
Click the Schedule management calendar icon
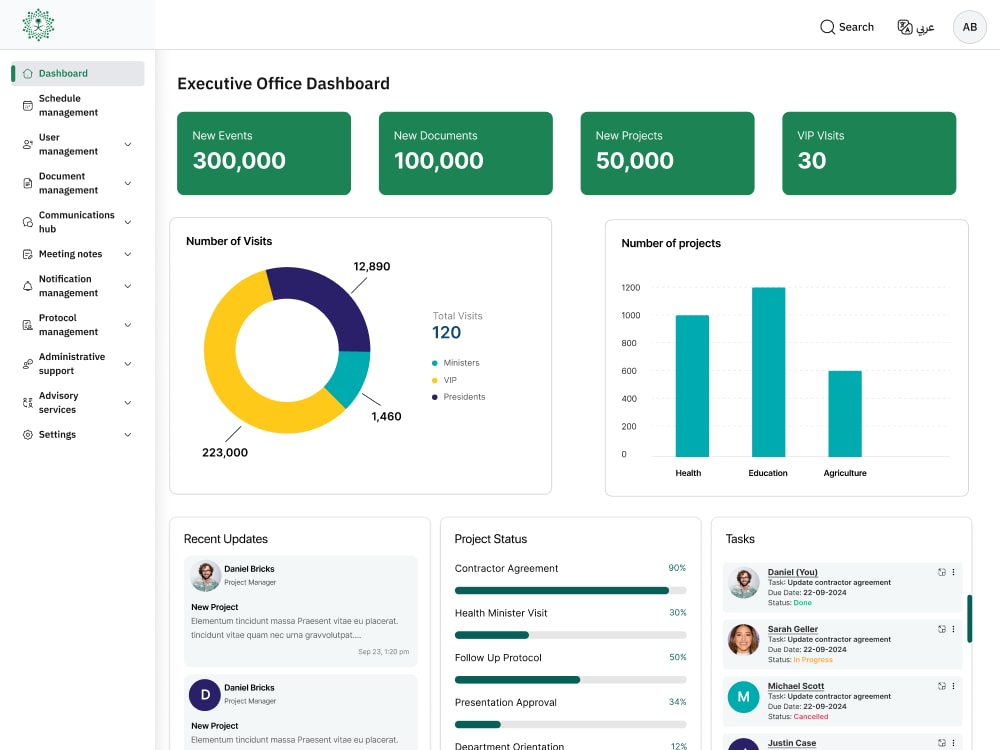tap(27, 106)
